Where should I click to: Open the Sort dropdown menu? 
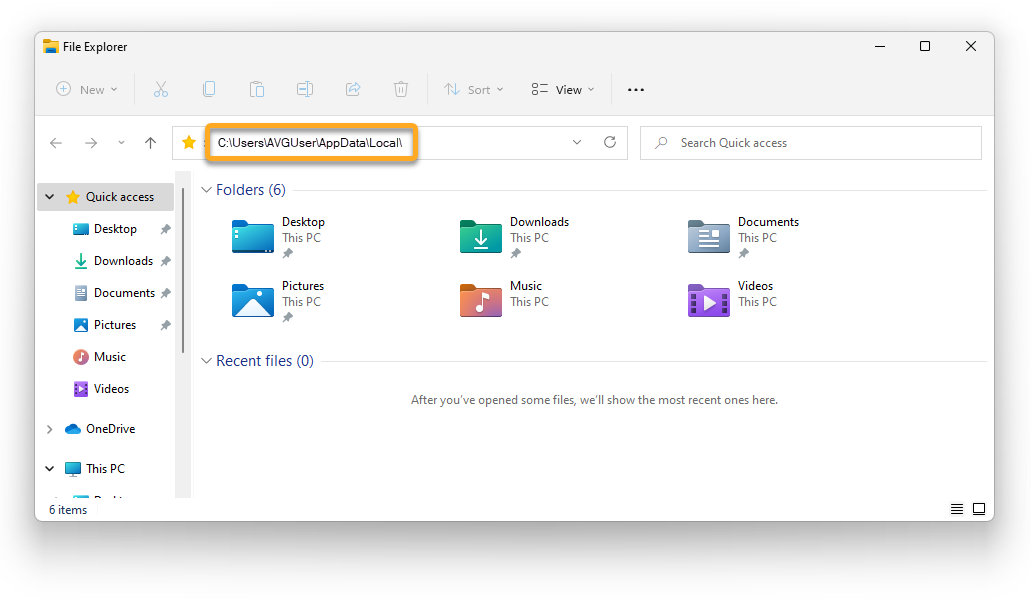coord(474,89)
